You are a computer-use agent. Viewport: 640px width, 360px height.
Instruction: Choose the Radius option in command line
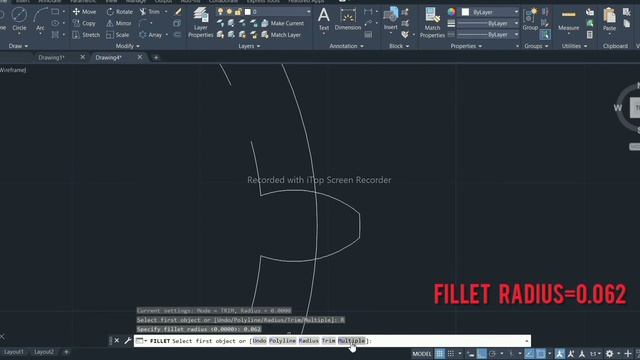[x=309, y=340]
